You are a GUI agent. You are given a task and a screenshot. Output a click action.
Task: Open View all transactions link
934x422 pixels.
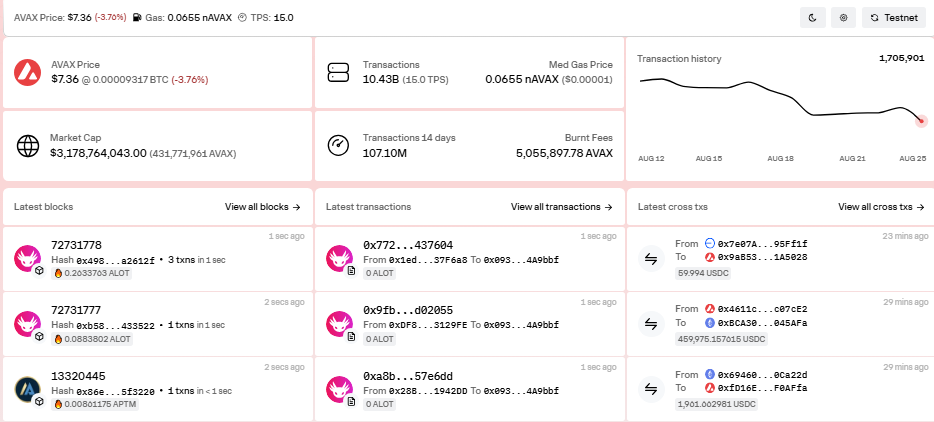(x=562, y=207)
